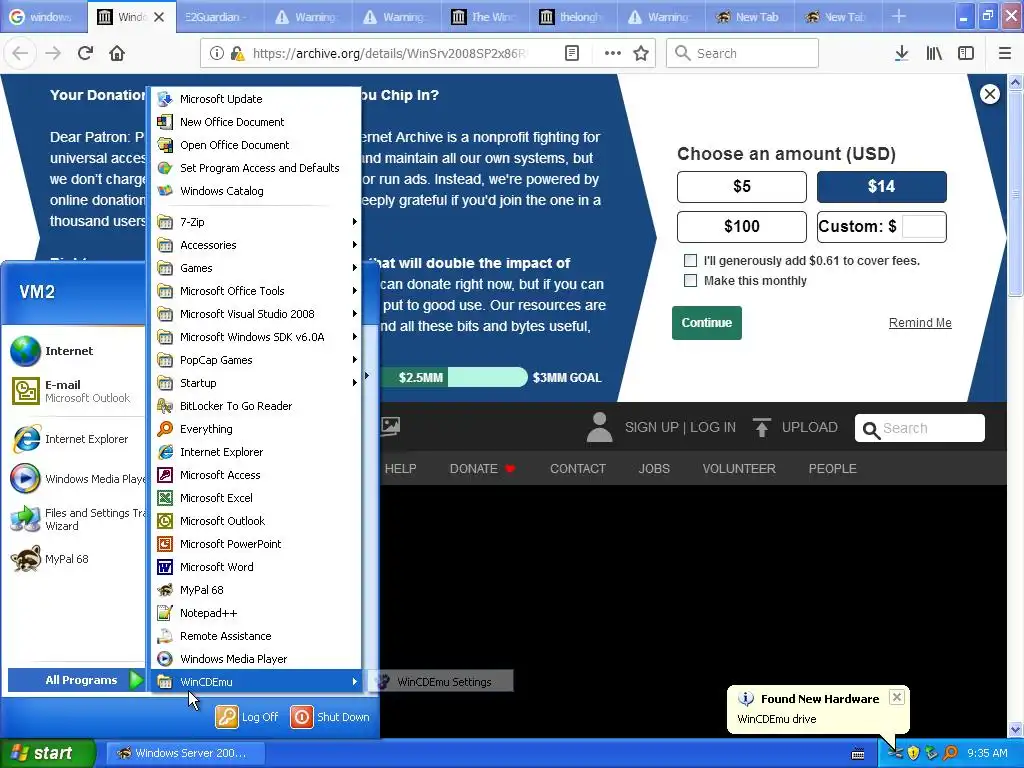Go to browser Home icon
The image size is (1024, 768).
[117, 53]
